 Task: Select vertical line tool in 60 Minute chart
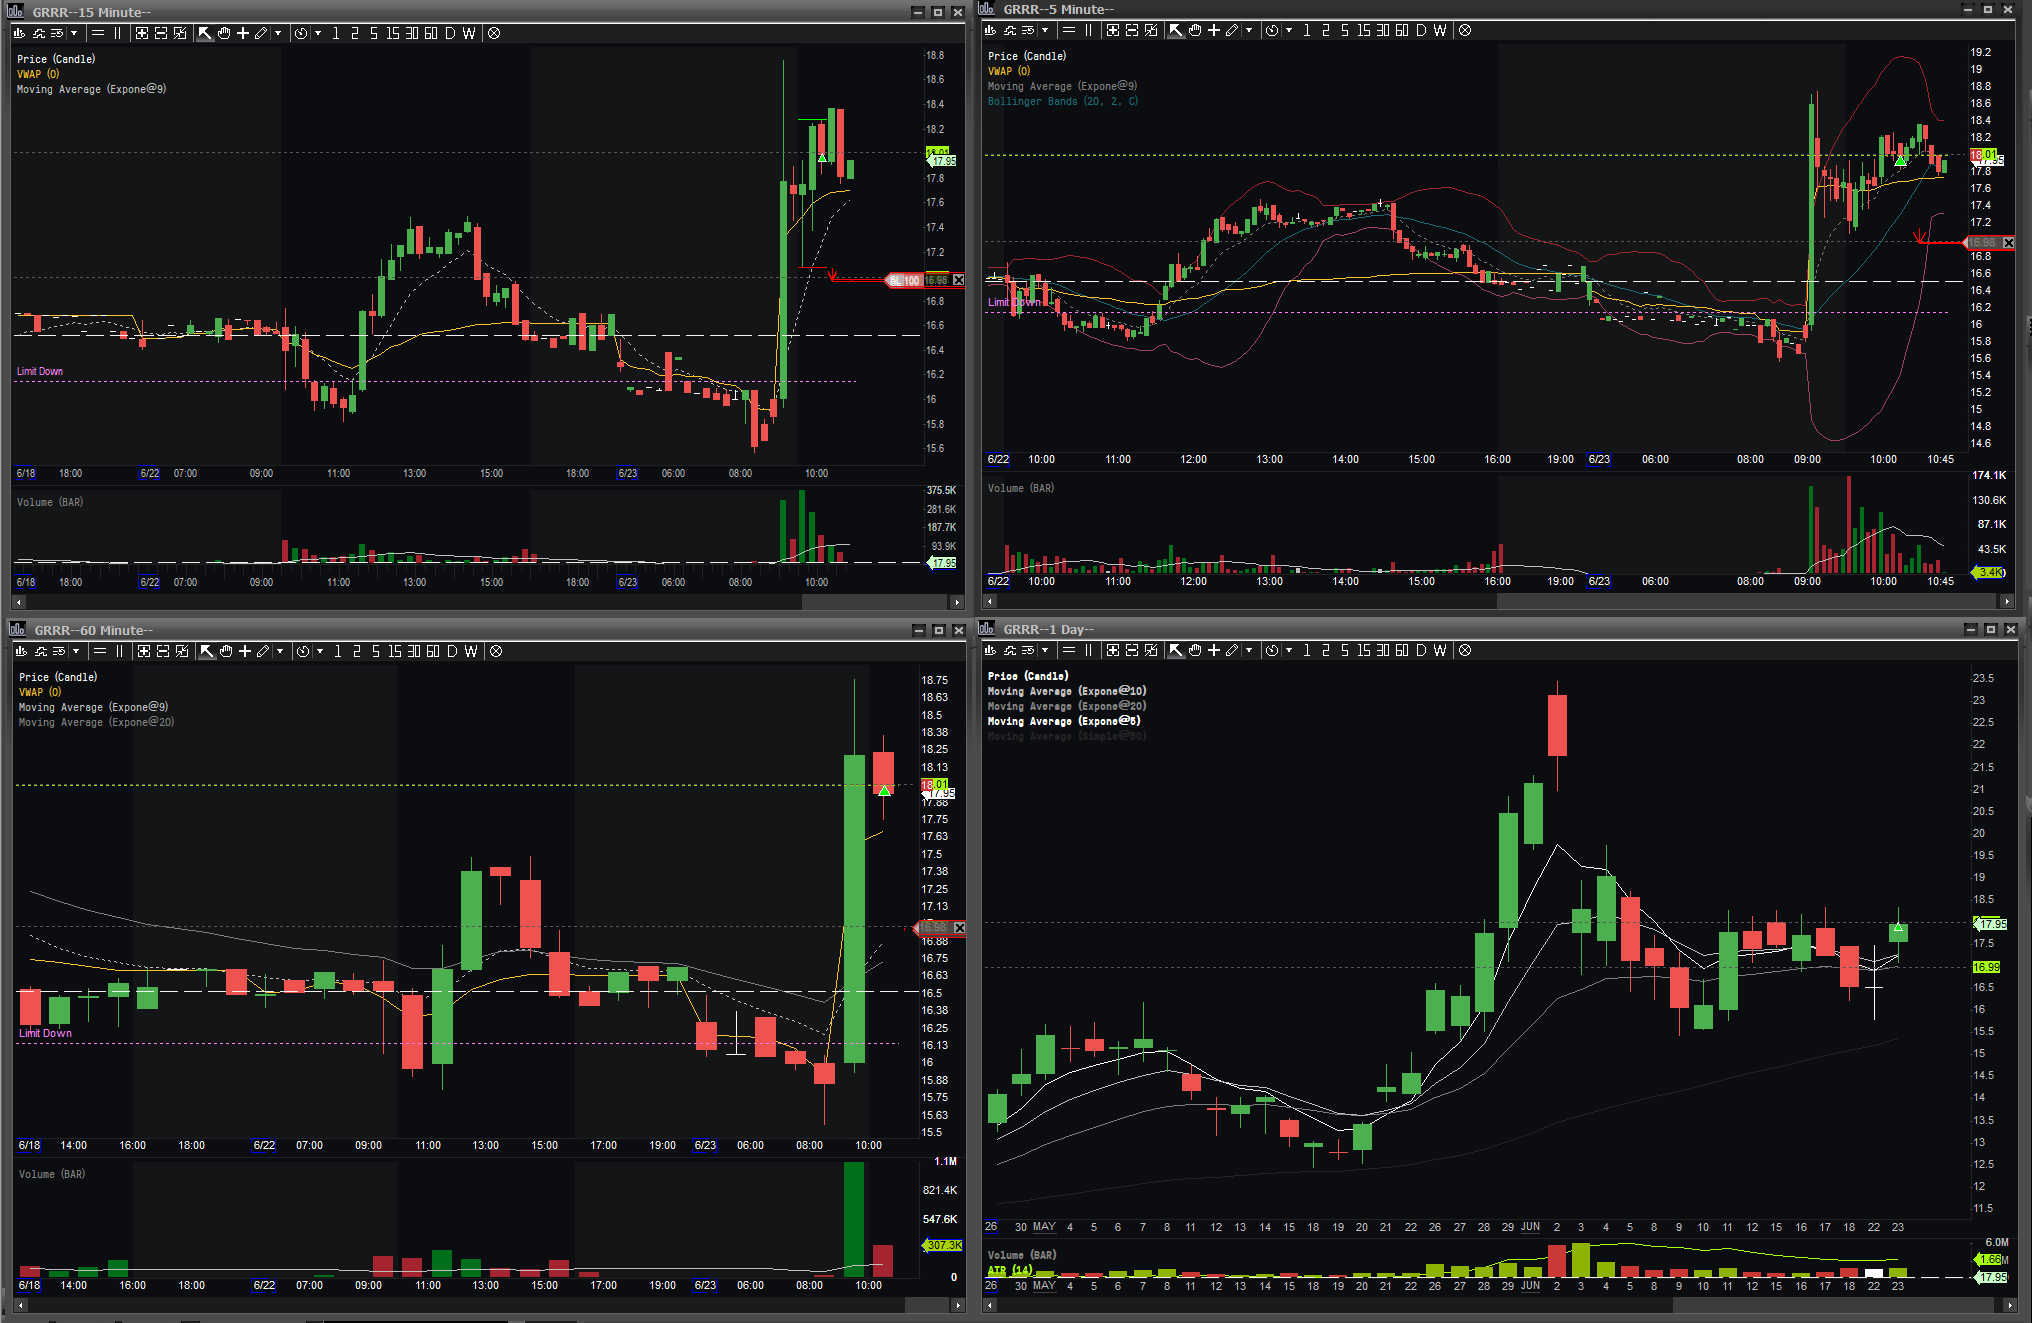tap(120, 651)
